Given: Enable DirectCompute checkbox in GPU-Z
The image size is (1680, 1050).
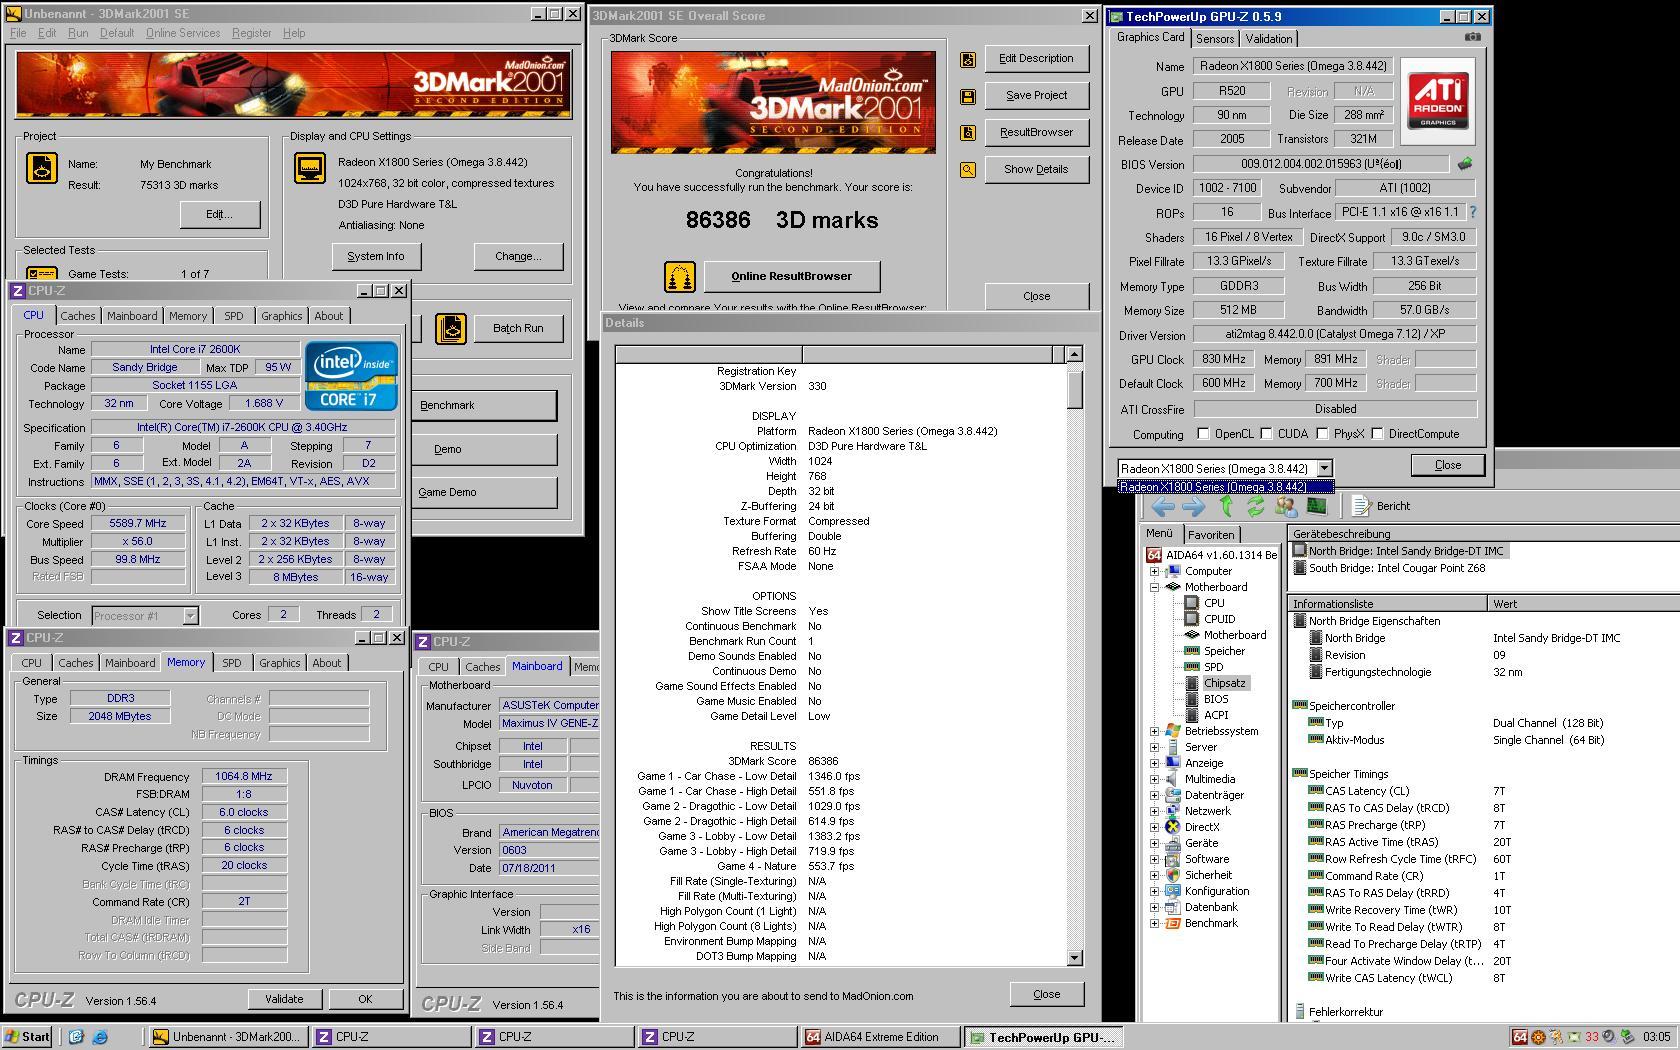Looking at the screenshot, I should pos(1377,434).
